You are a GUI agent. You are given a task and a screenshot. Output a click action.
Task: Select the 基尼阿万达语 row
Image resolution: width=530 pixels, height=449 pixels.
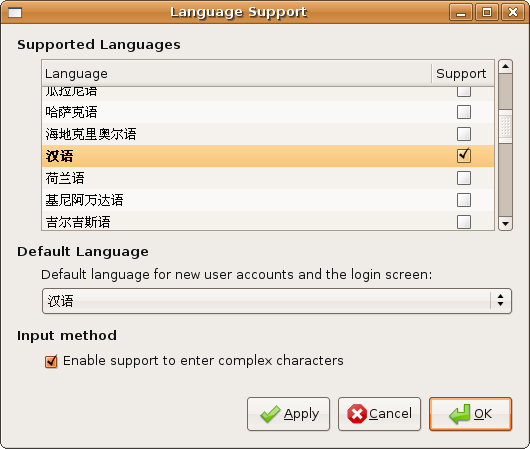(x=268, y=200)
